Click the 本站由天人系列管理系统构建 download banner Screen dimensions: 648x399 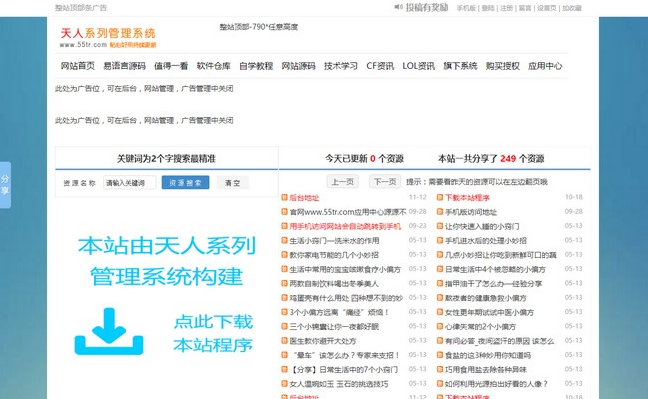pyautogui.click(x=167, y=296)
